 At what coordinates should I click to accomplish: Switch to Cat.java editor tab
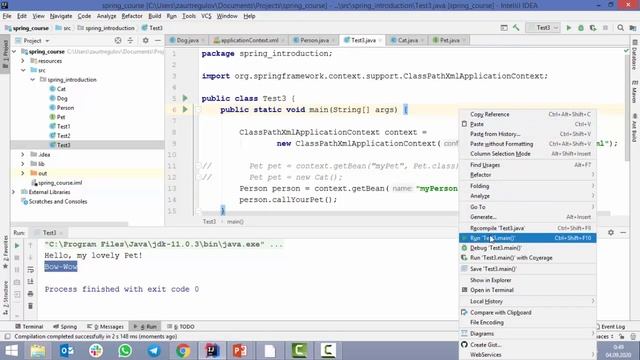[407, 40]
